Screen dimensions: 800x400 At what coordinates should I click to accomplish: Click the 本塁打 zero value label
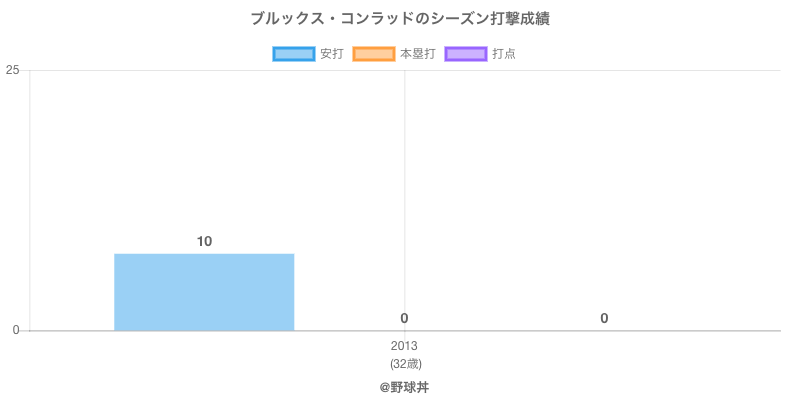click(x=404, y=319)
